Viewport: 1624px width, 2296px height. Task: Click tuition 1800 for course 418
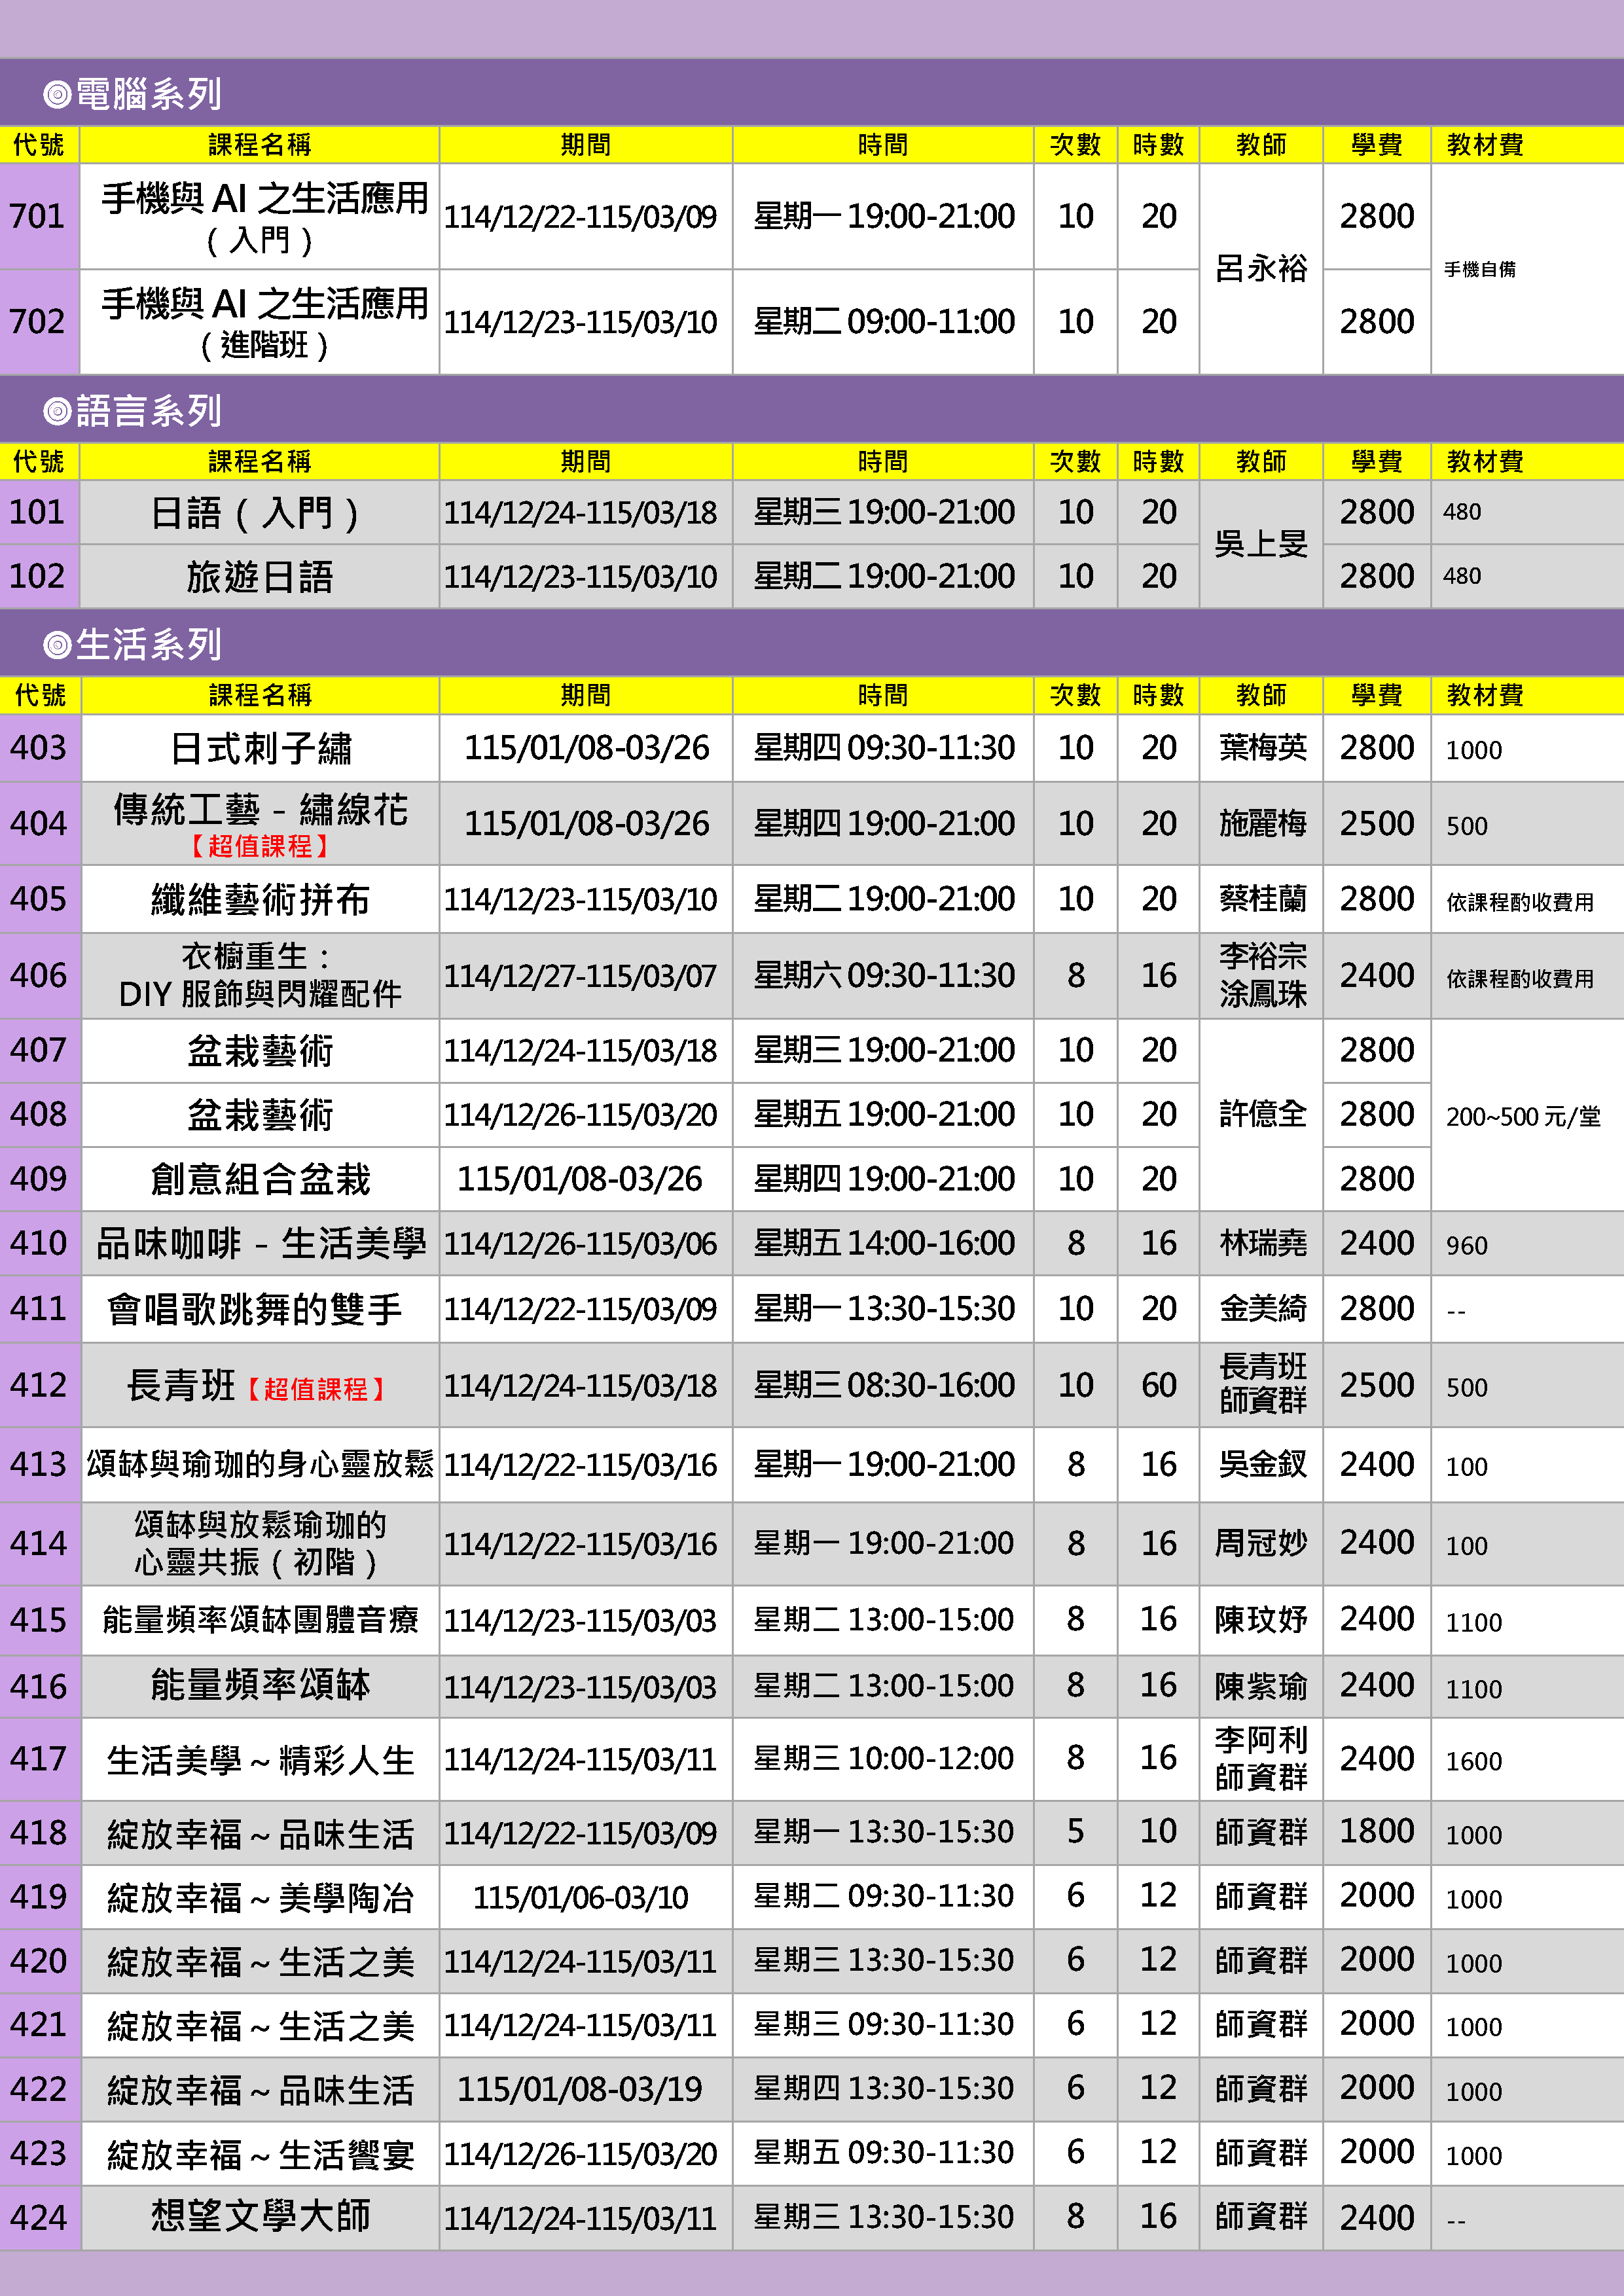pos(1376,1831)
